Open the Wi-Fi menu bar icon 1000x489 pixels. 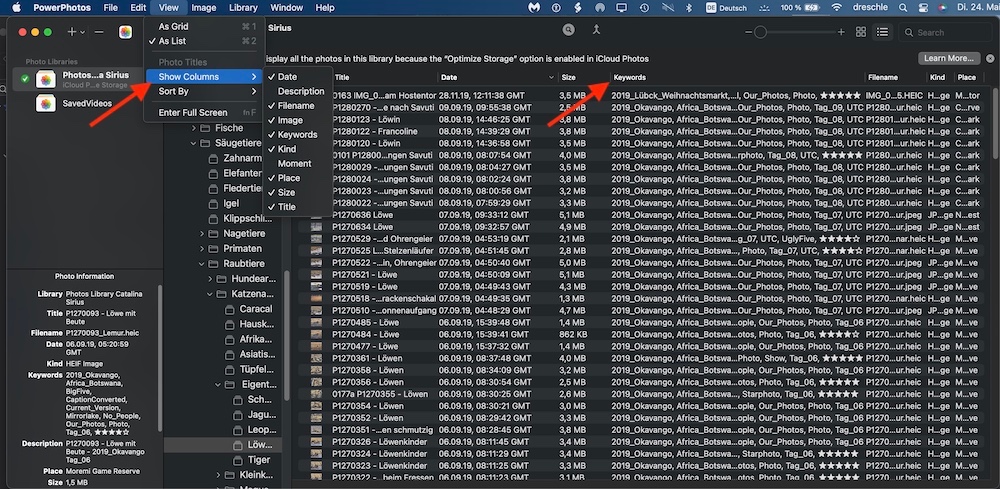(x=836, y=8)
